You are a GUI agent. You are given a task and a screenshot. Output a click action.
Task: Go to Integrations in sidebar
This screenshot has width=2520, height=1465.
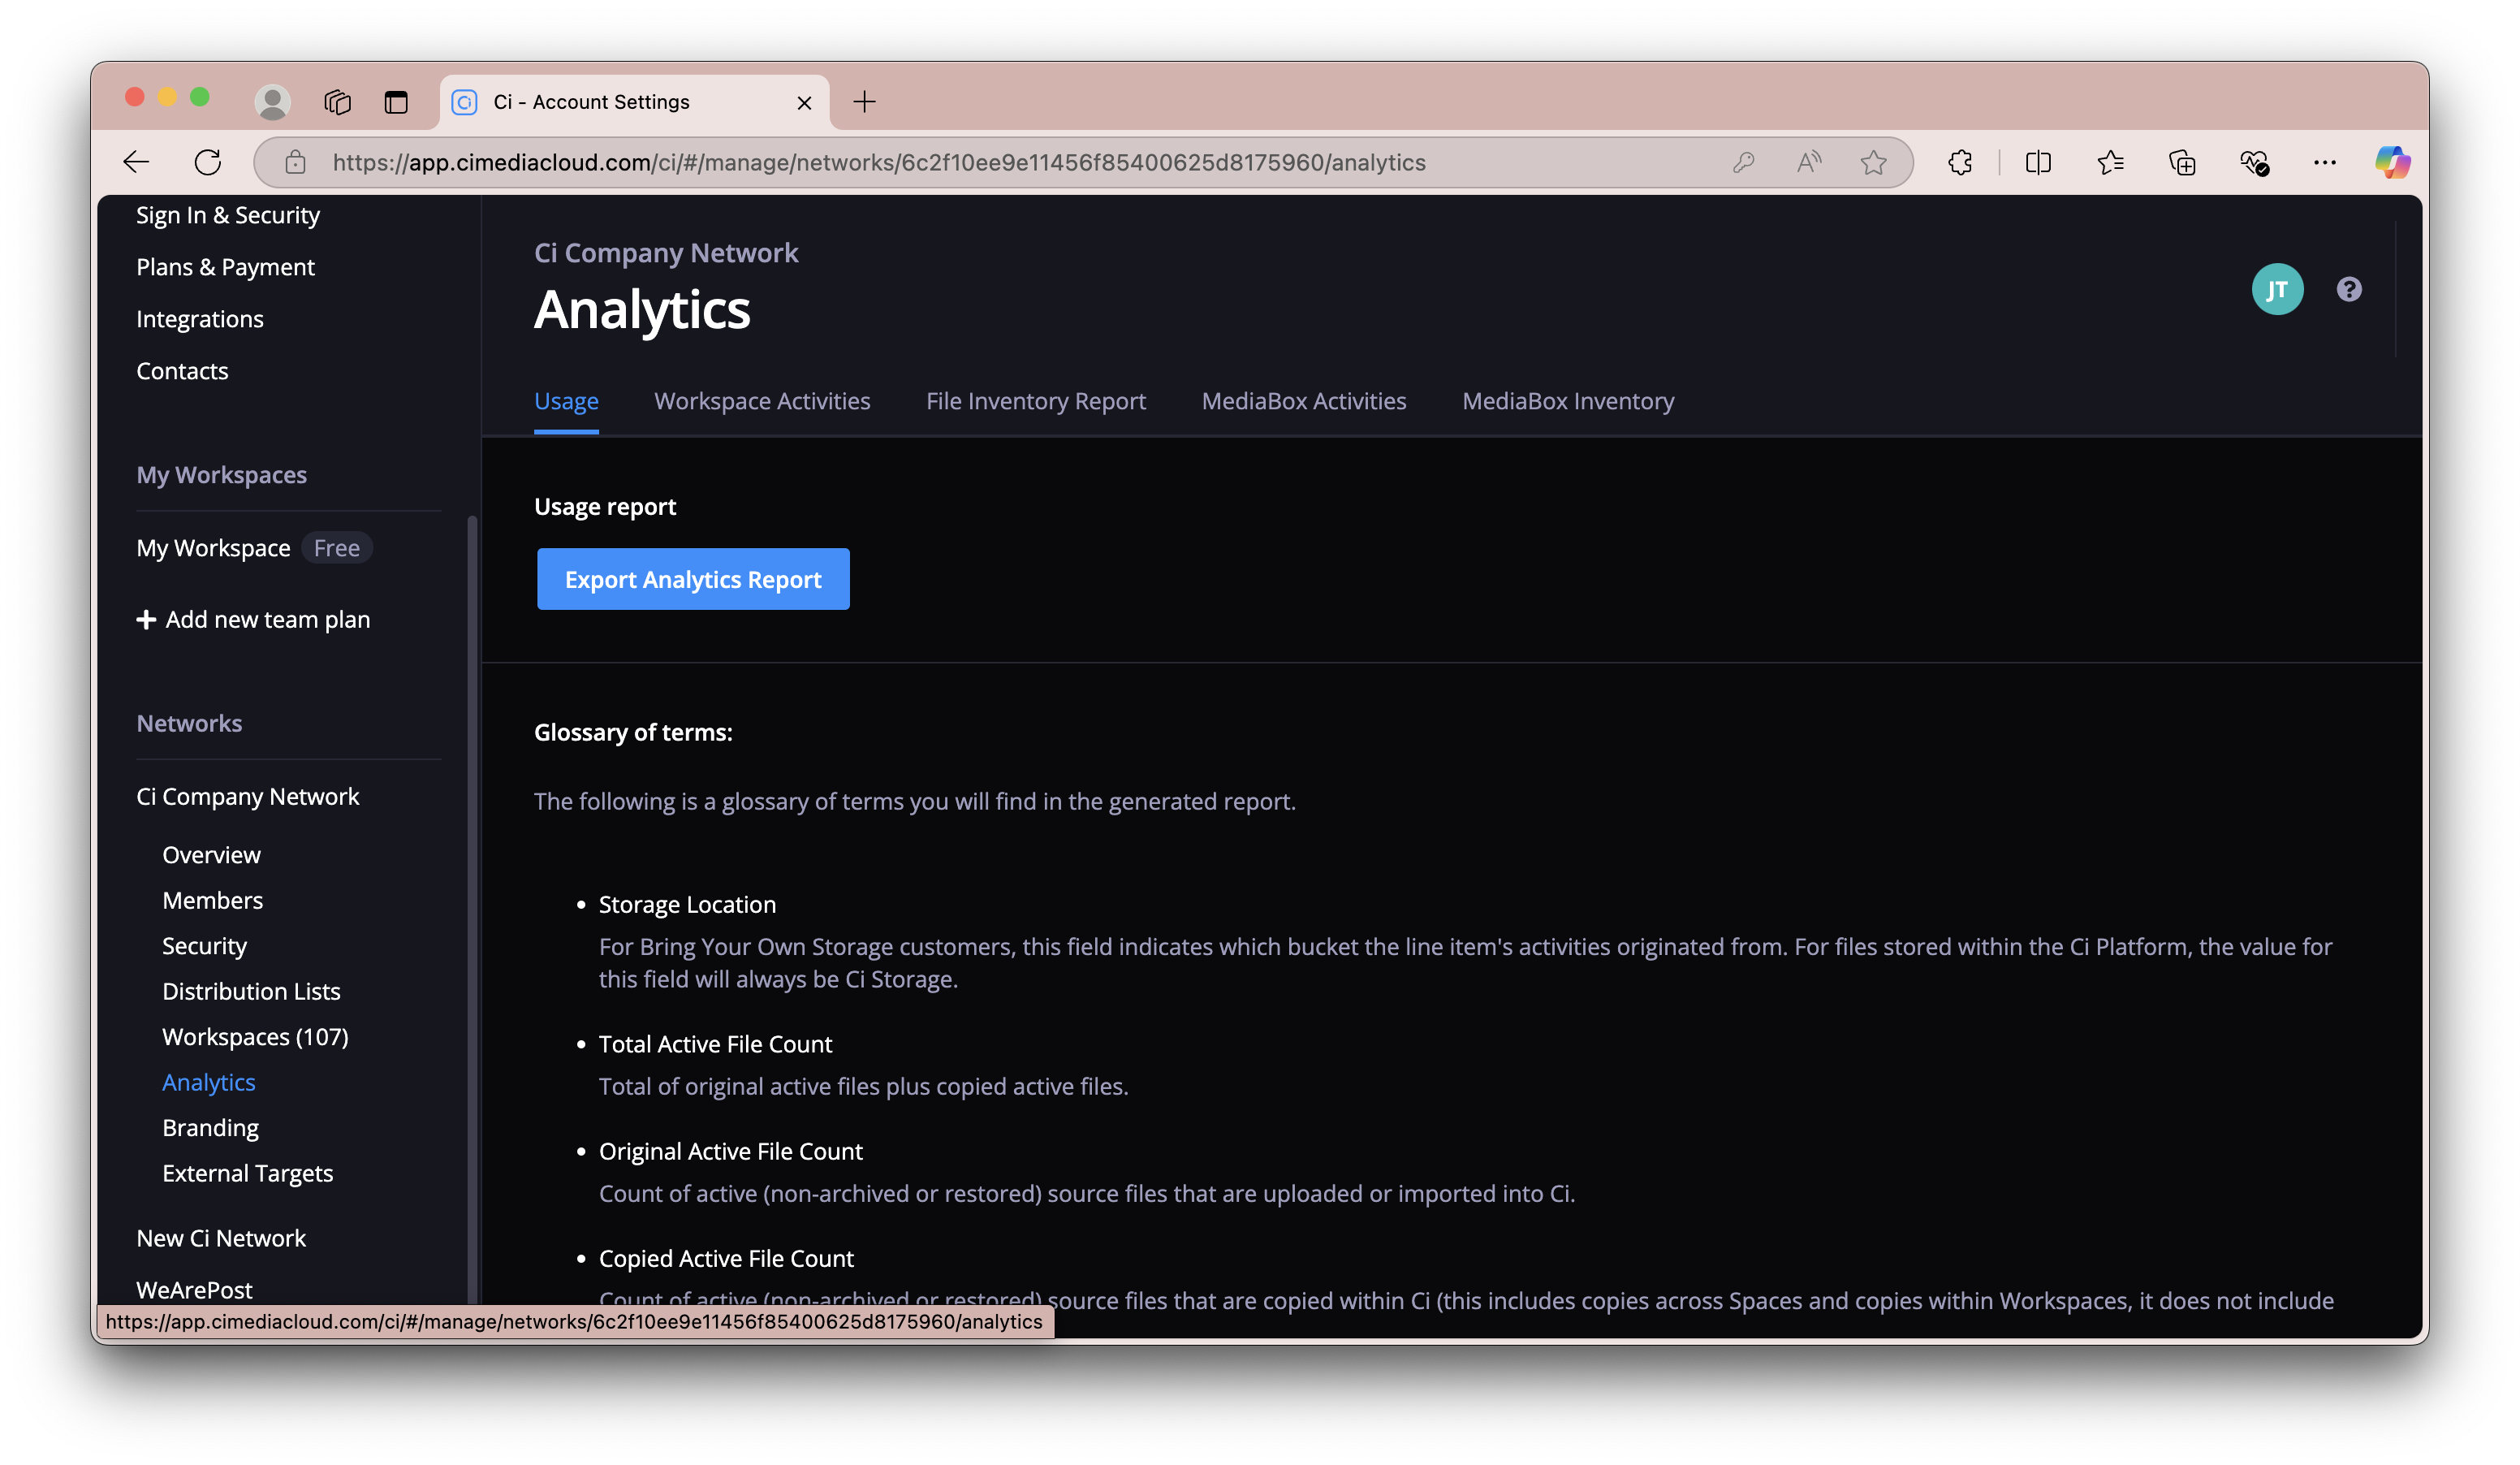point(200,319)
